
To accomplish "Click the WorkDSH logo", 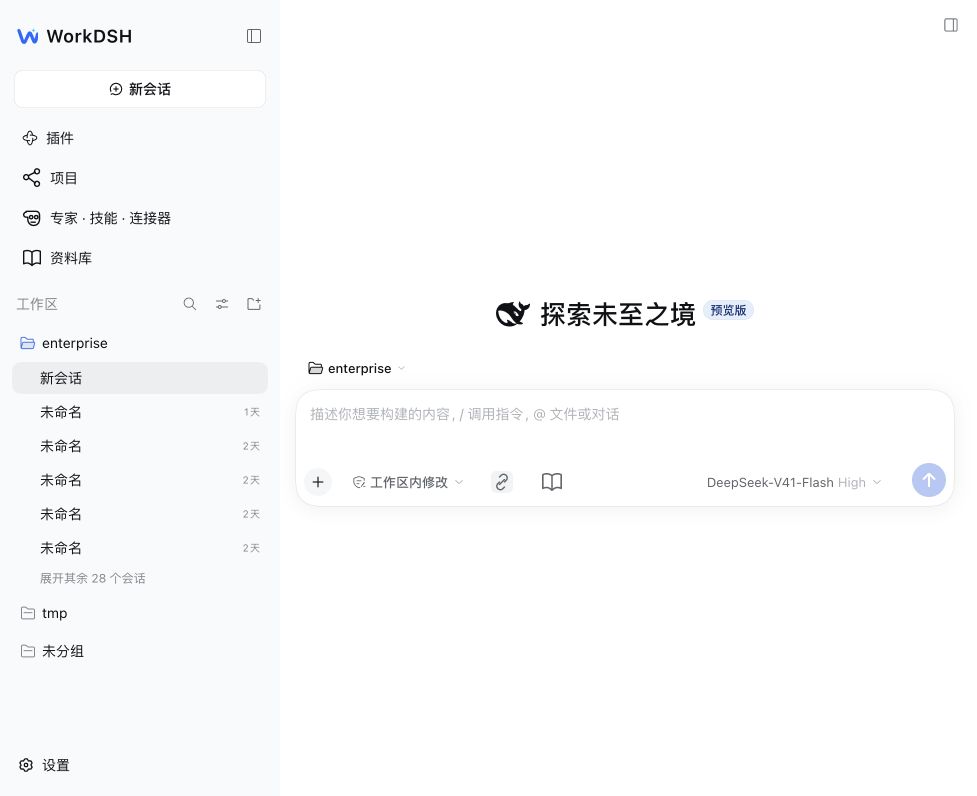I will (x=74, y=36).
